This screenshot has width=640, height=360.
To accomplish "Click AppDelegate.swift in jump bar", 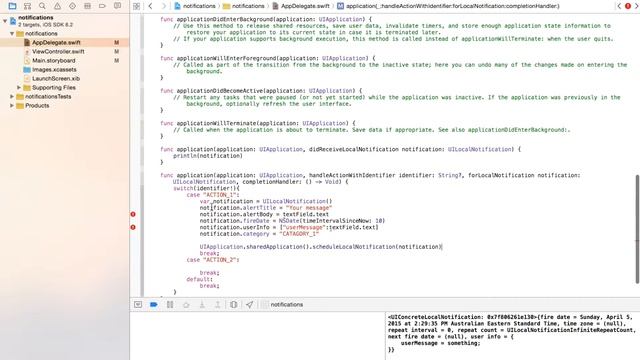I will (x=301, y=6).
